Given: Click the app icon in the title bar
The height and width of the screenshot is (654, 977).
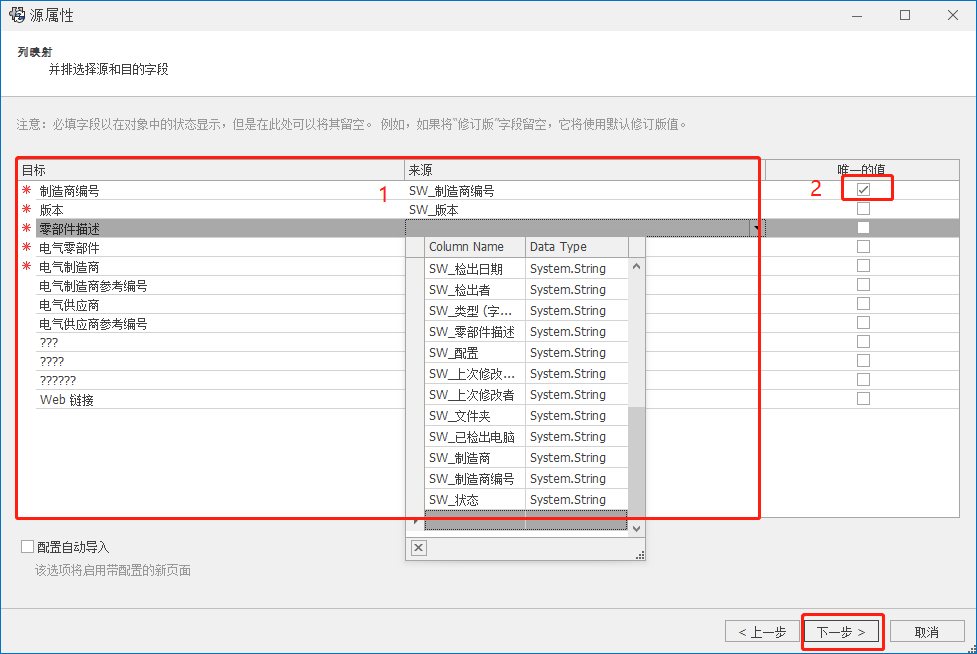Looking at the screenshot, I should [x=16, y=15].
